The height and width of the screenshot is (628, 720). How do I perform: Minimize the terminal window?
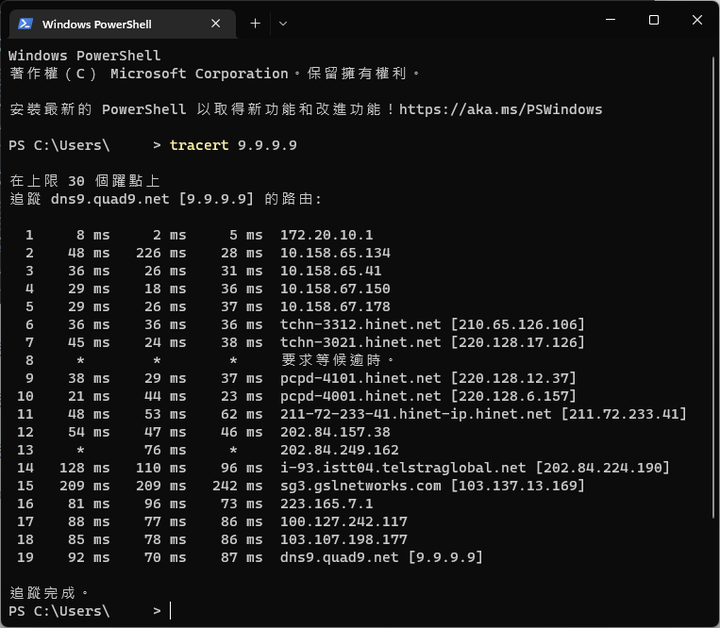point(610,20)
